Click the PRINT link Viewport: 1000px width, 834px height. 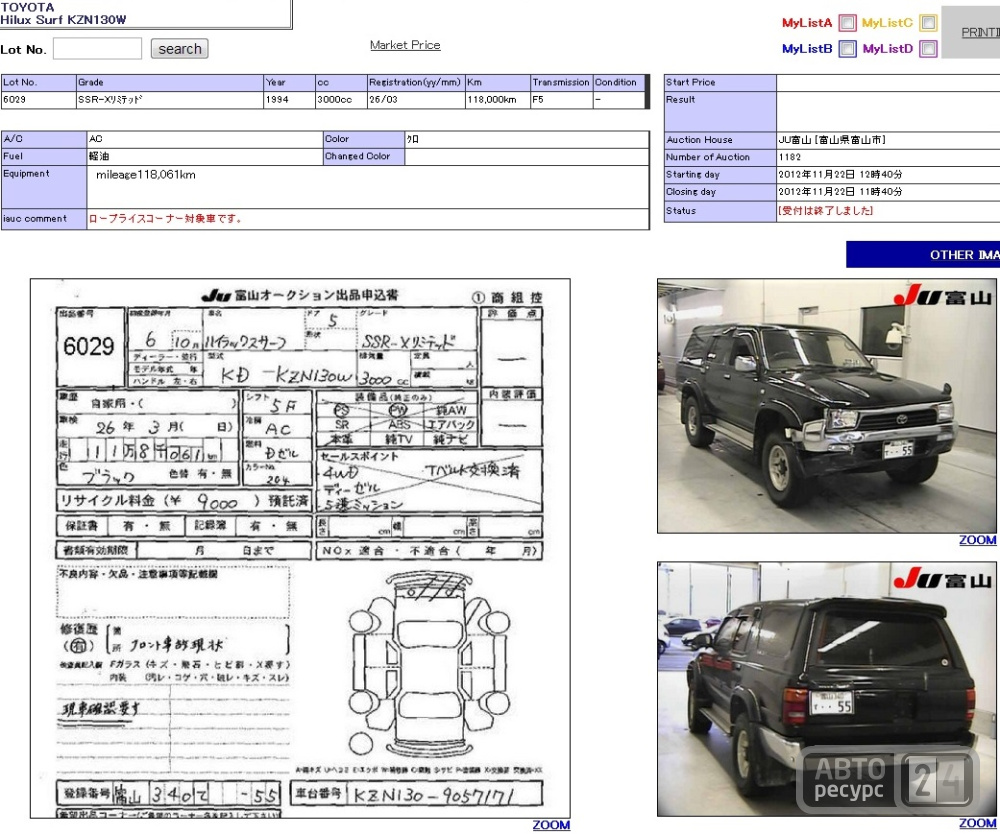point(980,33)
